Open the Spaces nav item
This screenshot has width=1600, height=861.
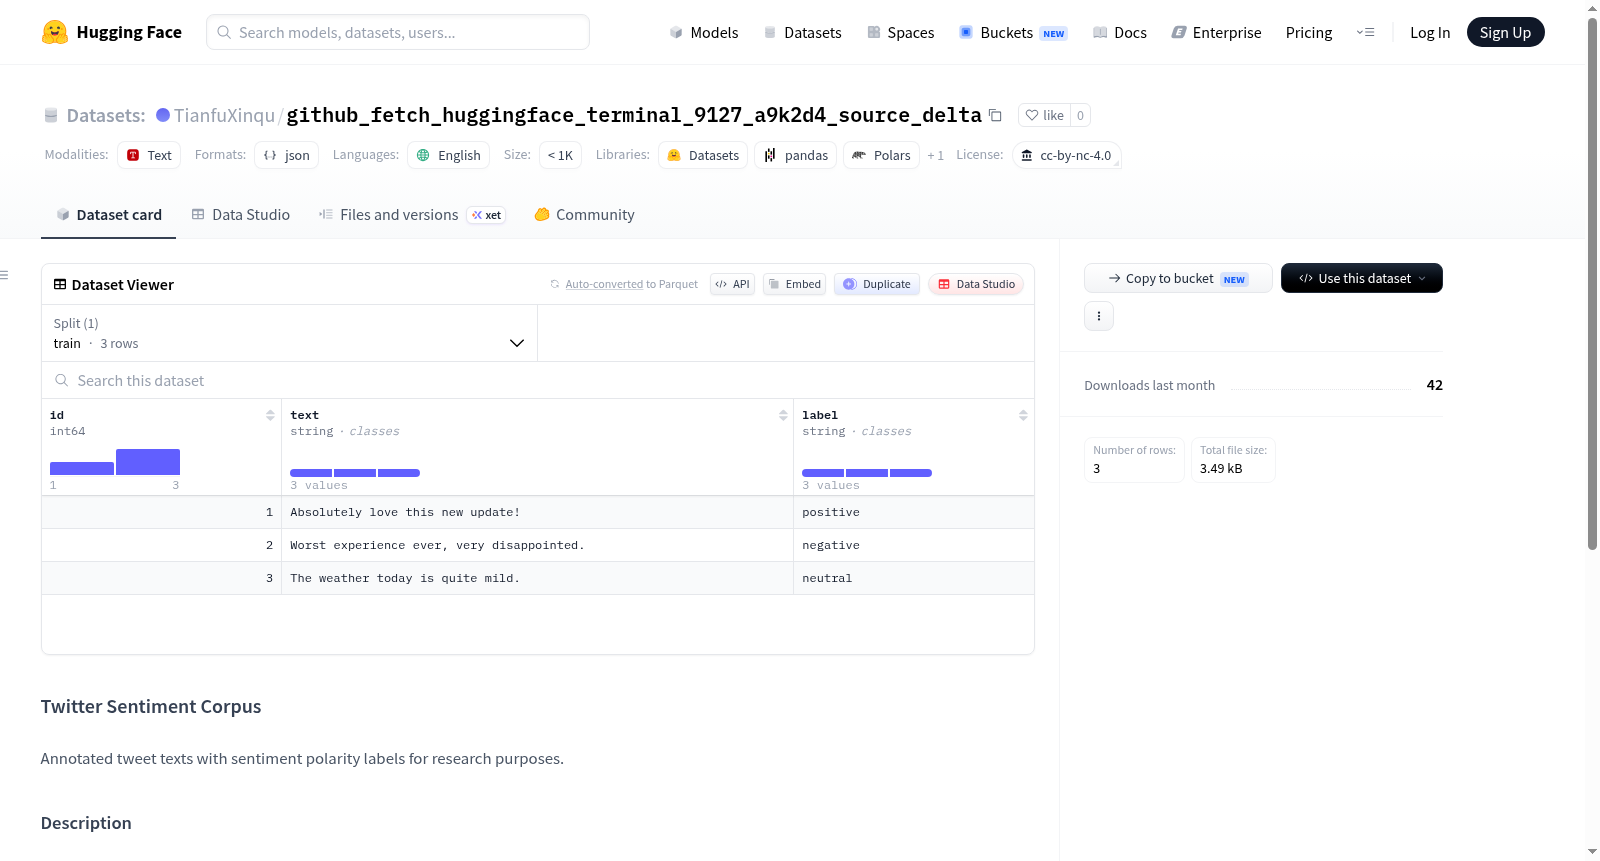pyautogui.click(x=900, y=32)
